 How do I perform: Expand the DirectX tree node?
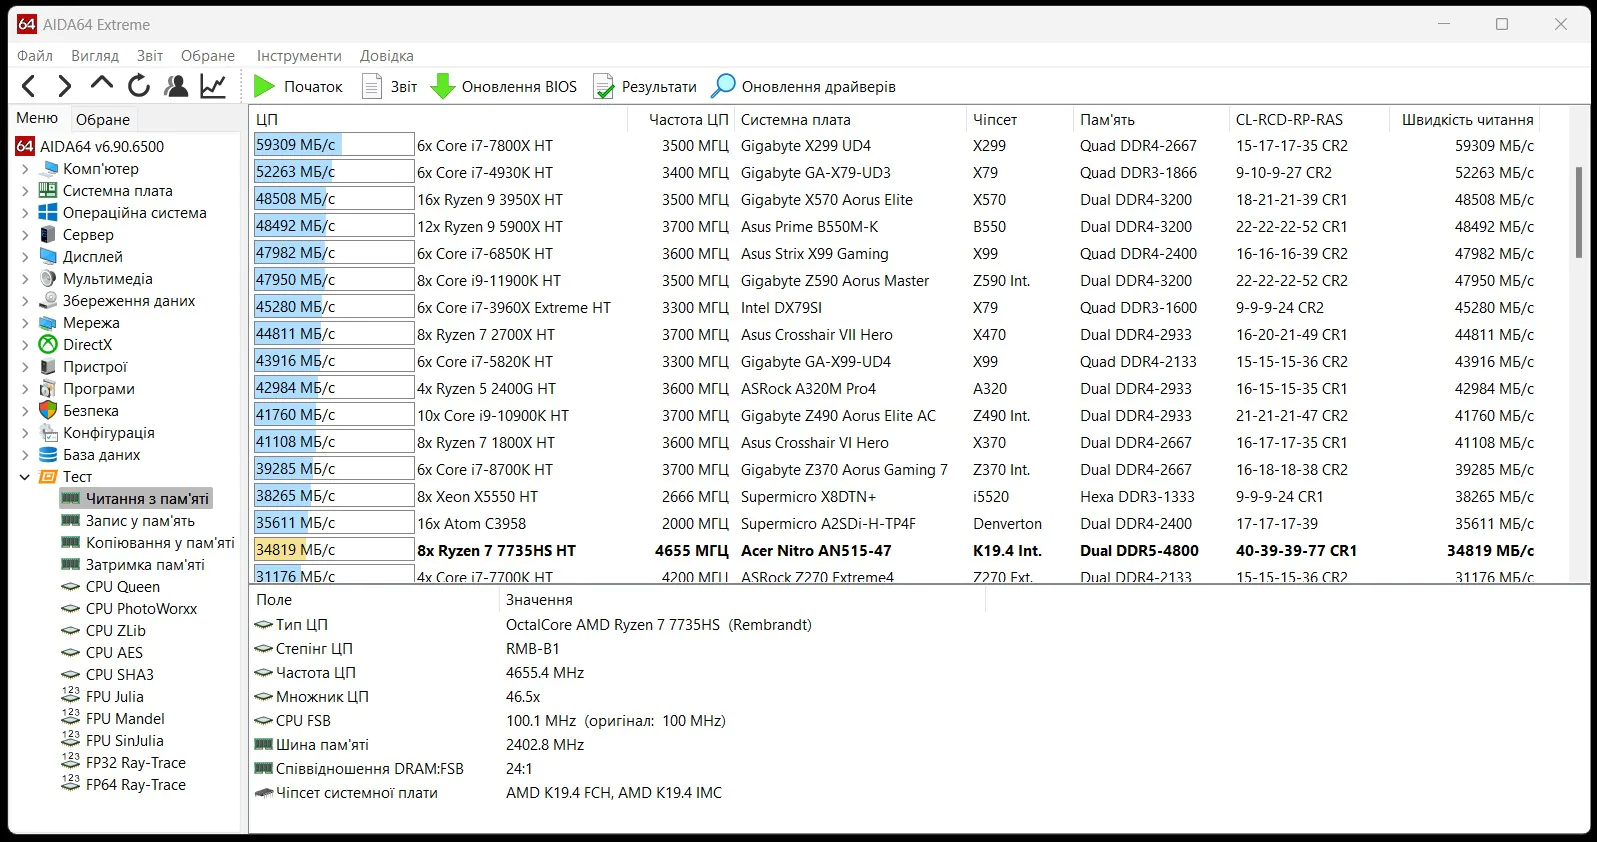[25, 344]
